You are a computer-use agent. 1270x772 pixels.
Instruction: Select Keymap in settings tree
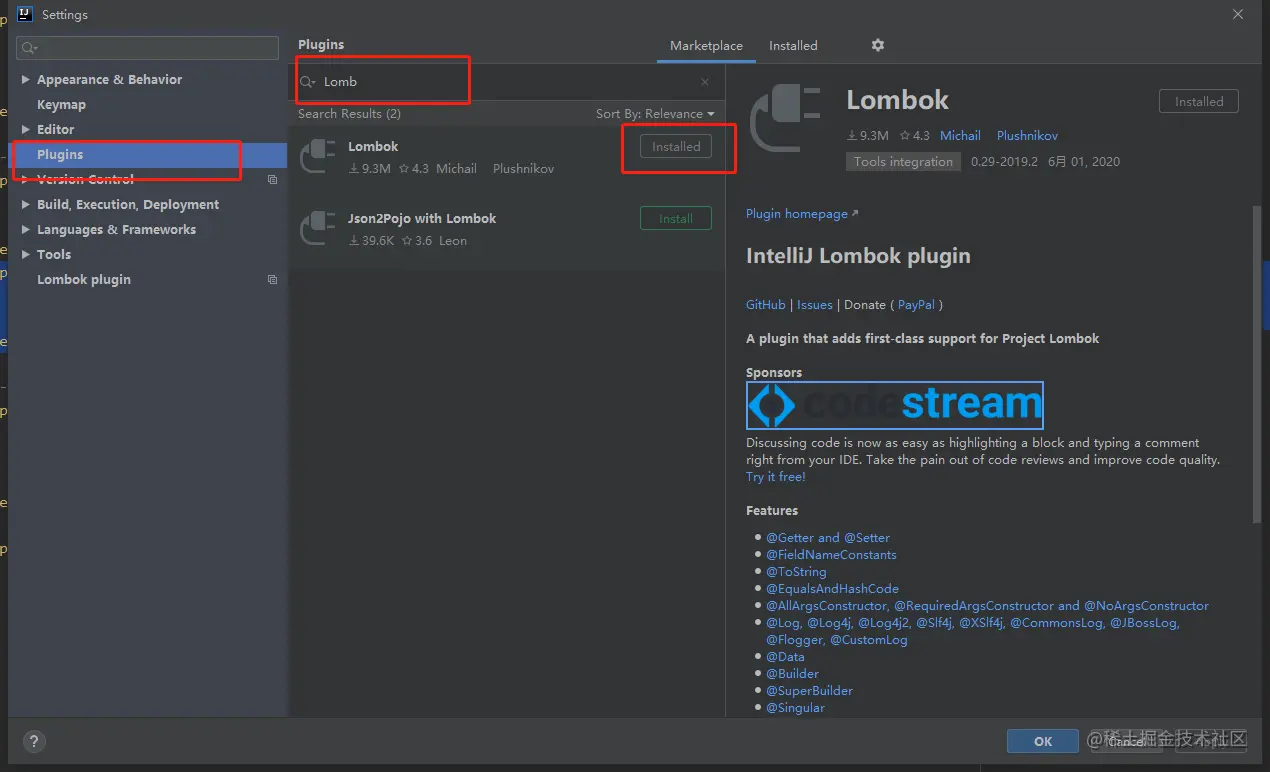point(61,105)
